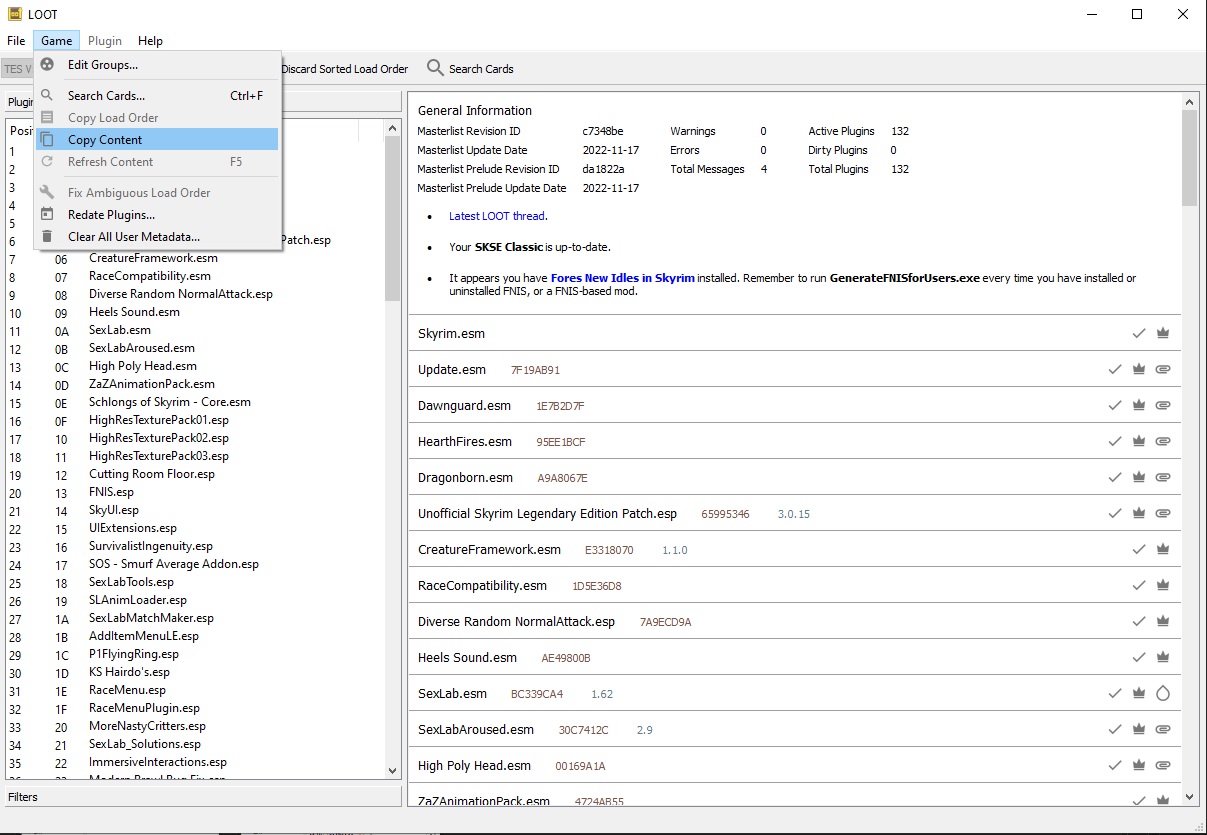This screenshot has height=835, width=1207.
Task: Click the paperclip icon on SexLabAroused.esm card
Action: pyautogui.click(x=1162, y=729)
